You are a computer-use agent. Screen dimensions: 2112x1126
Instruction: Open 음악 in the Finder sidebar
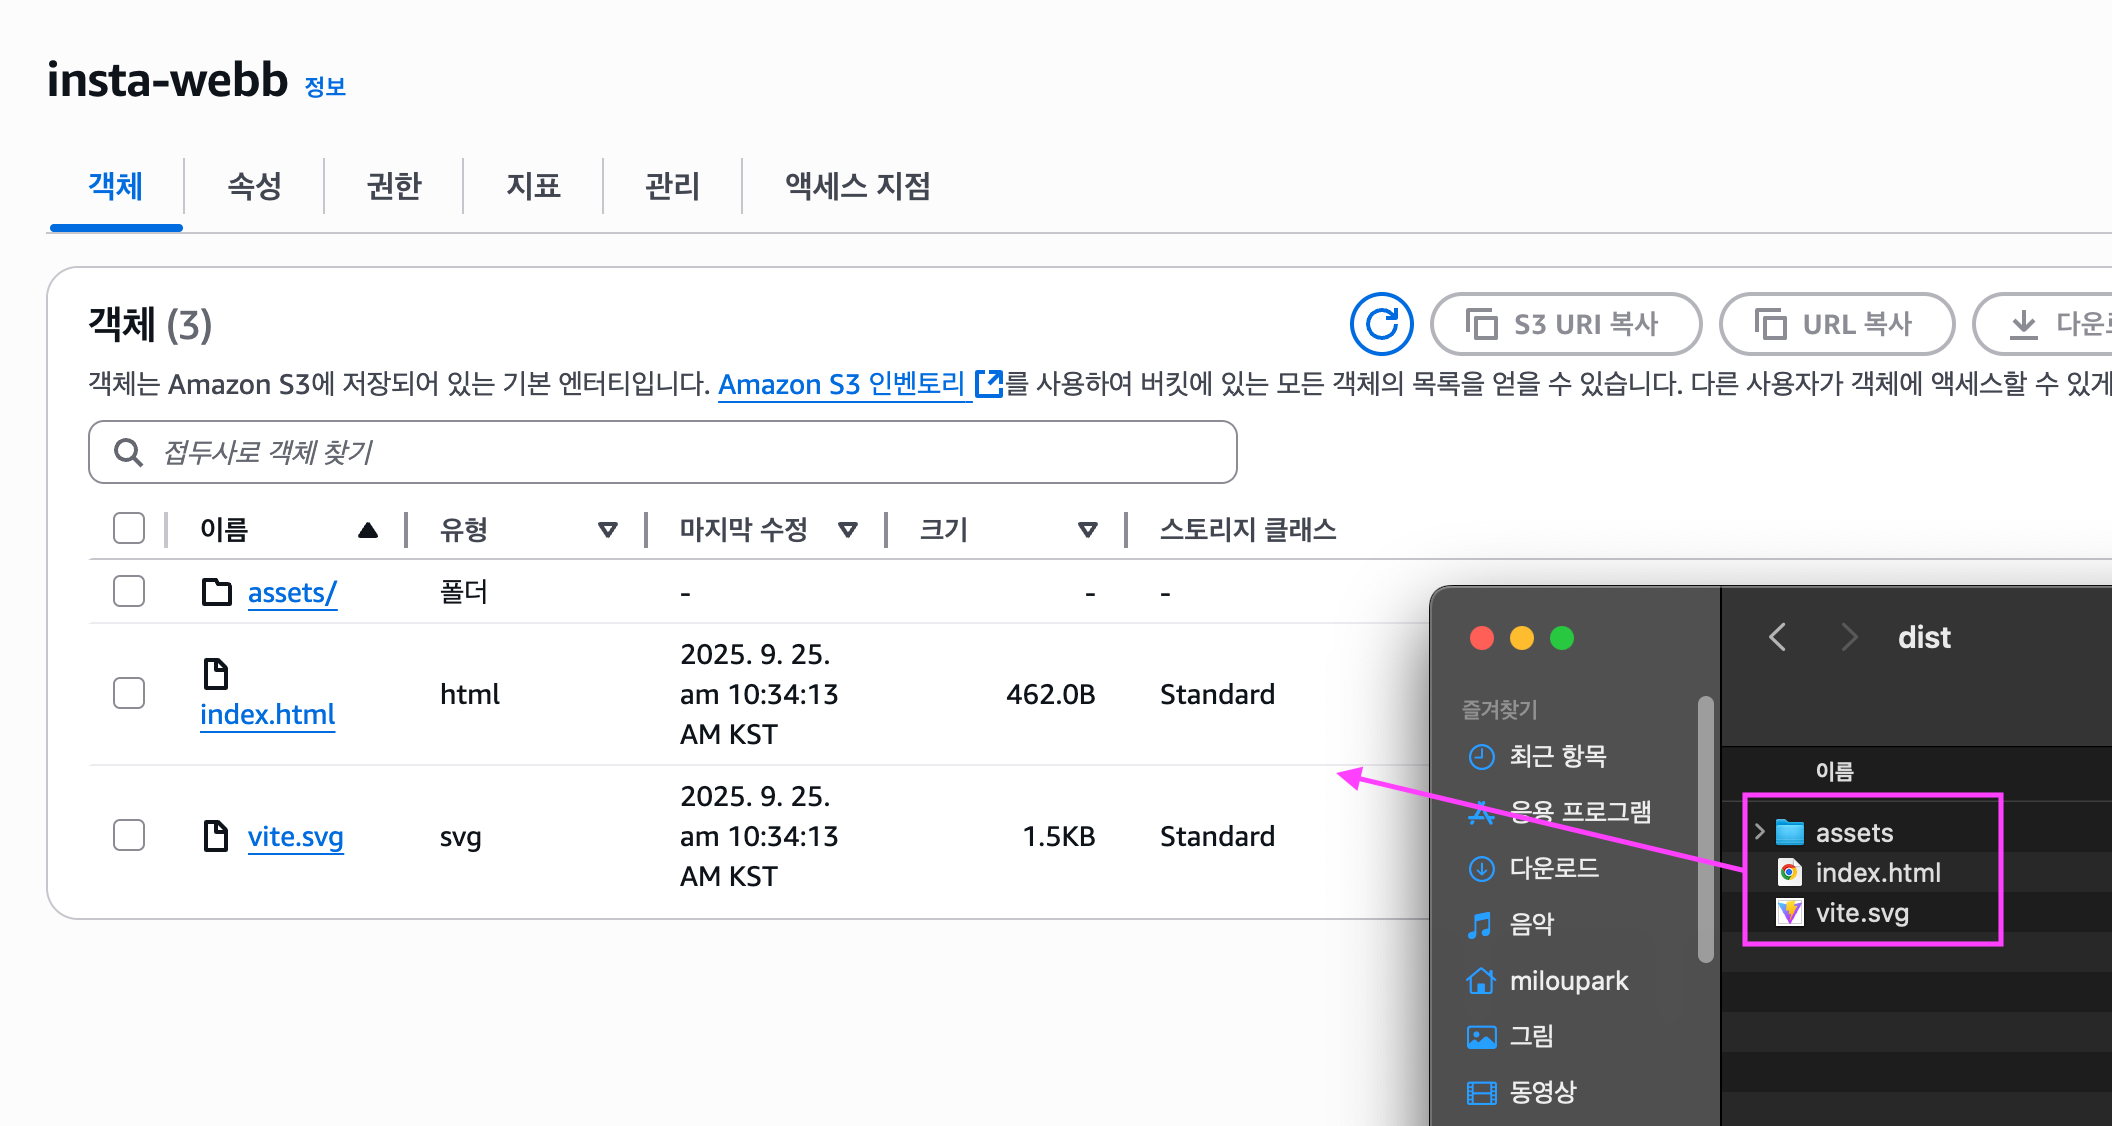click(1531, 924)
